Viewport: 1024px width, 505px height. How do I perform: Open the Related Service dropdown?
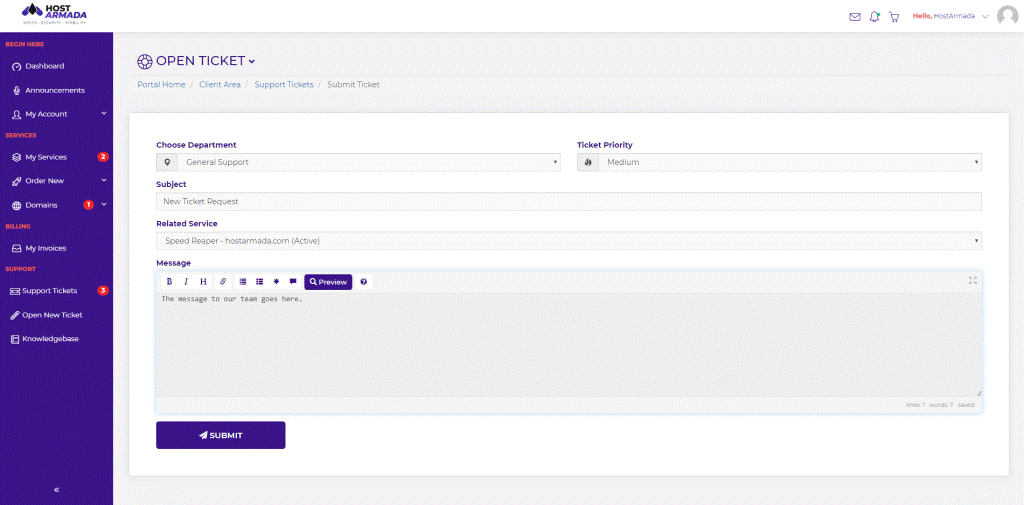(x=568, y=241)
